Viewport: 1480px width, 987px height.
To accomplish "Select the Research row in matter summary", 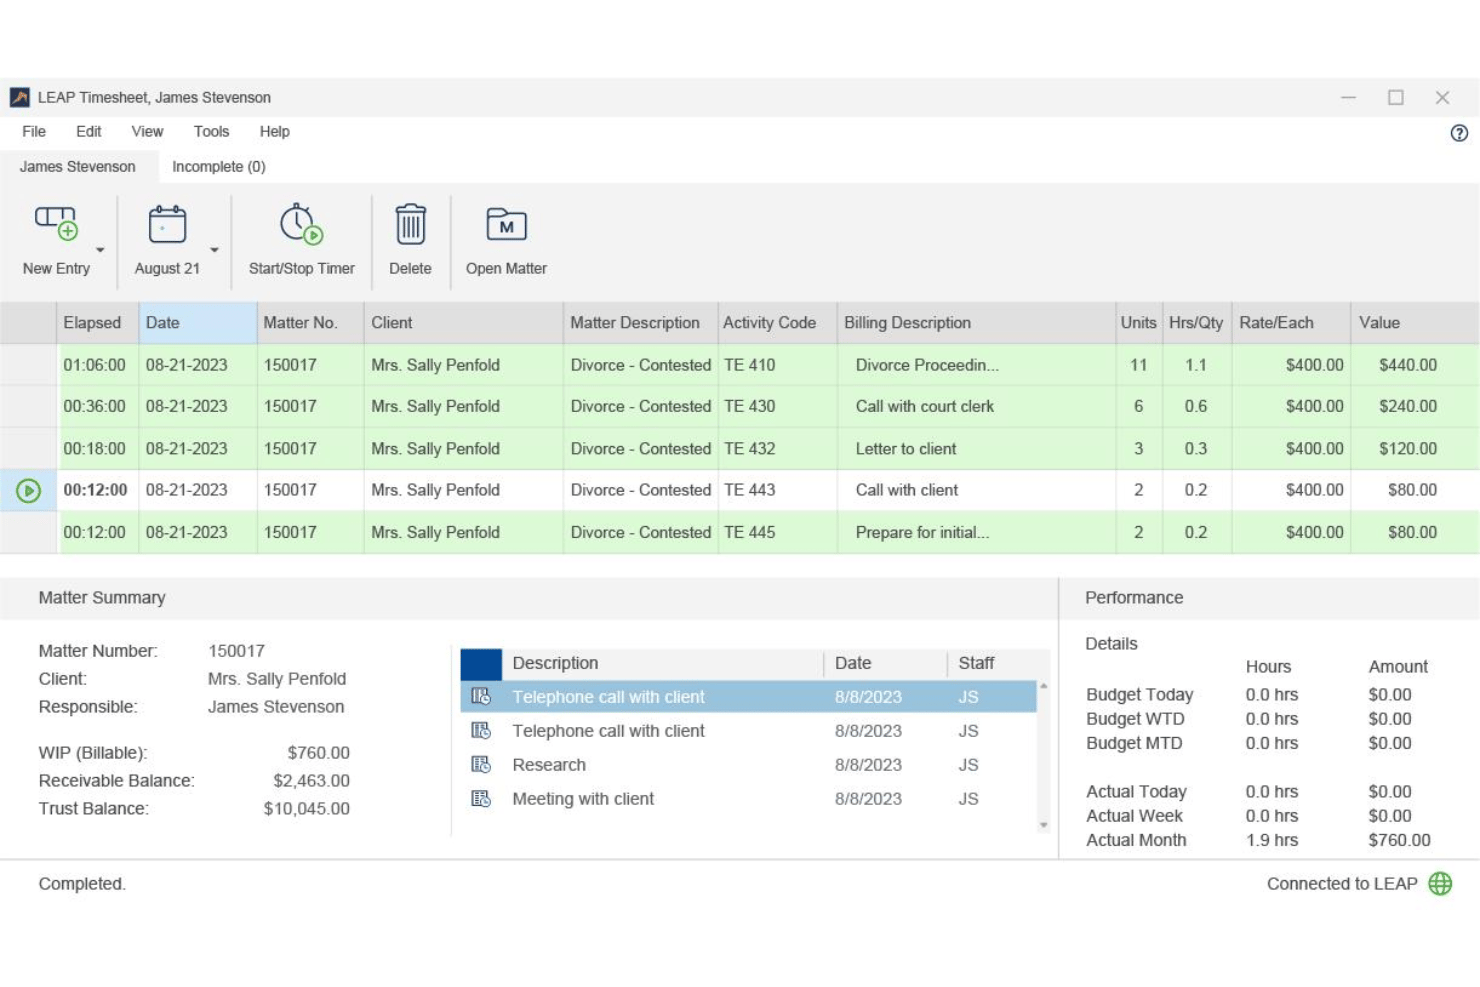I will pos(748,765).
